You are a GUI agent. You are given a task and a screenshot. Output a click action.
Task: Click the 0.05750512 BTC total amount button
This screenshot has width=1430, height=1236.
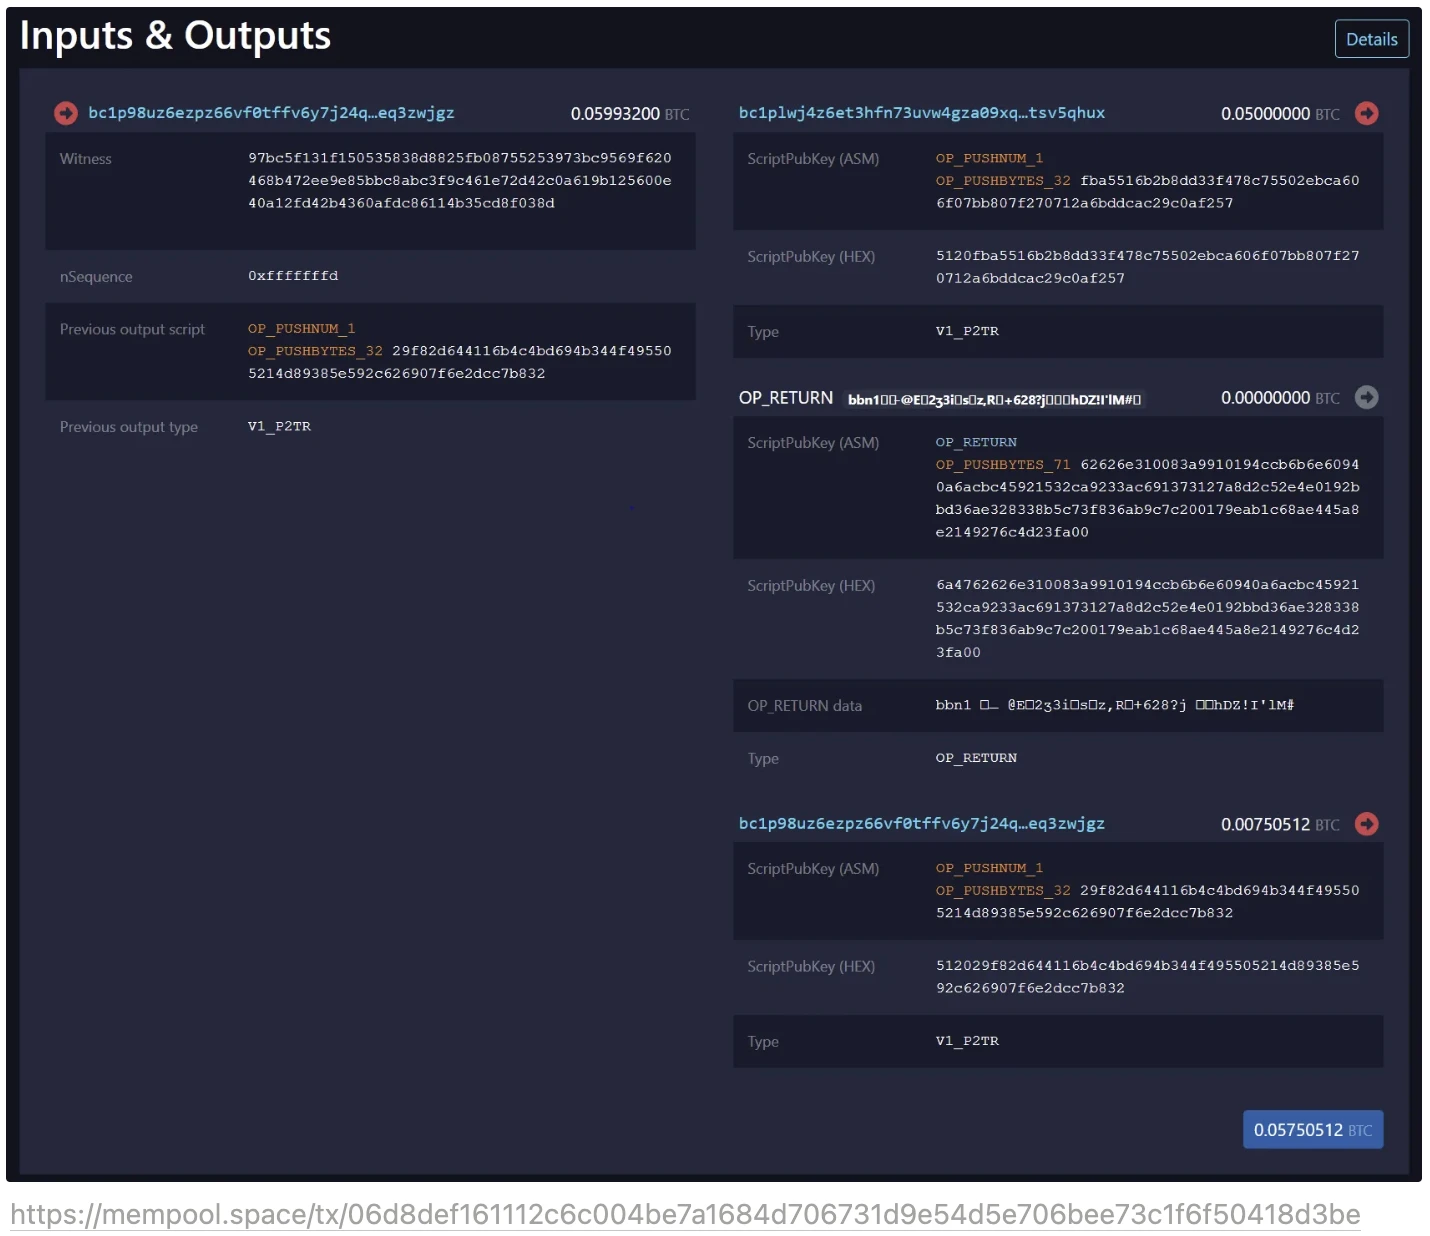point(1312,1129)
